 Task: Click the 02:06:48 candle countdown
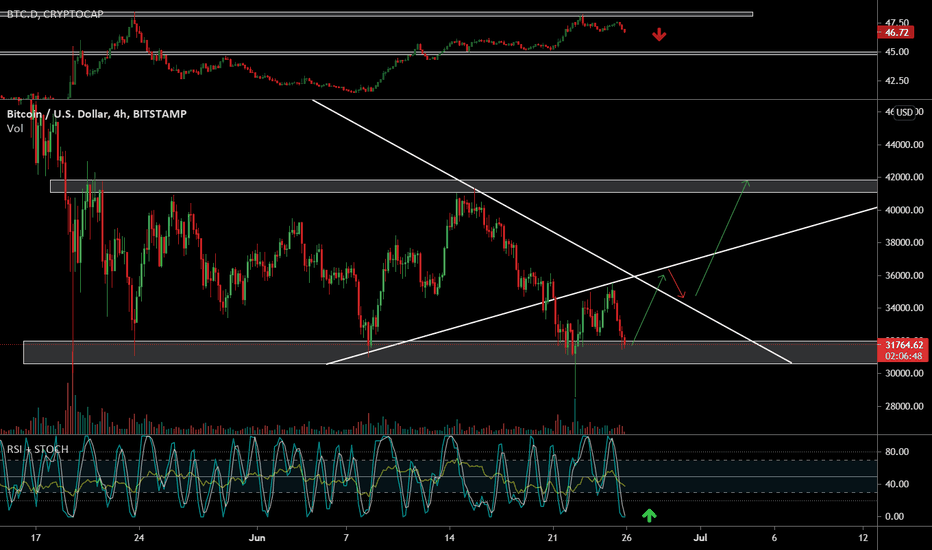[x=903, y=356]
